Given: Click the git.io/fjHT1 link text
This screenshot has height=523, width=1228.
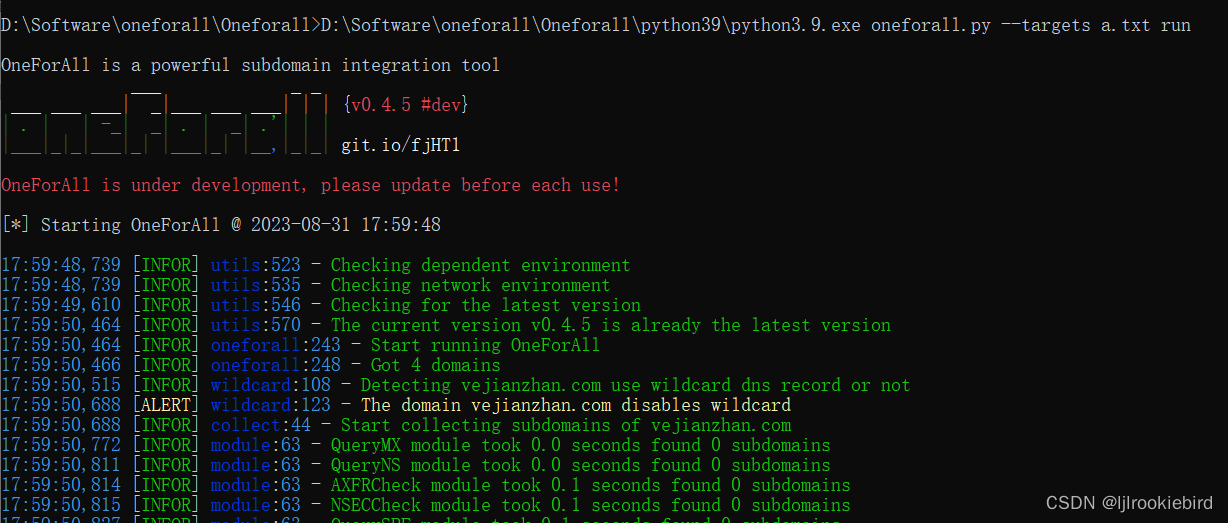Looking at the screenshot, I should point(401,145).
